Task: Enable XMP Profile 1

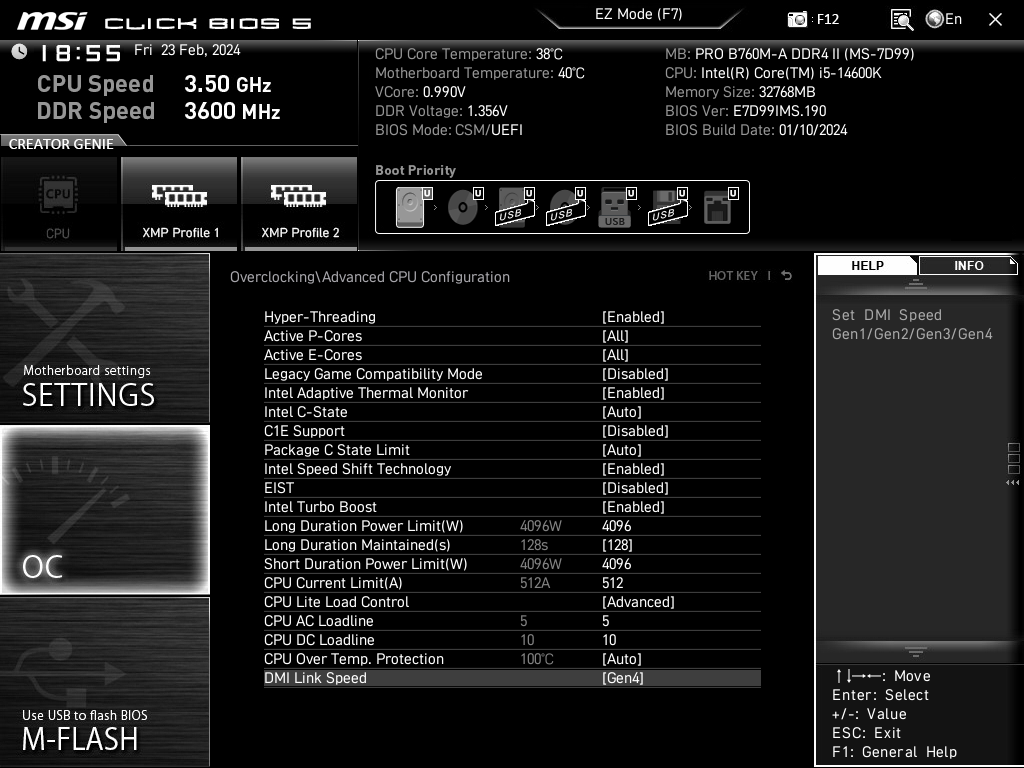Action: (180, 203)
